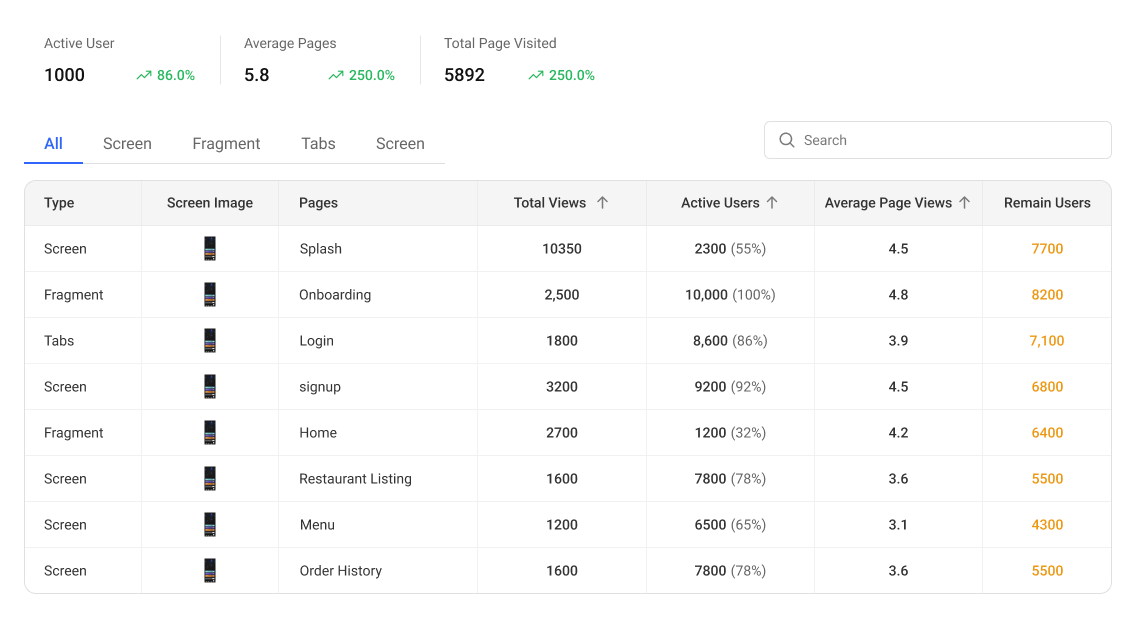Click the 7700 remain users value
Screen dimensions: 1136x618
tap(1047, 249)
